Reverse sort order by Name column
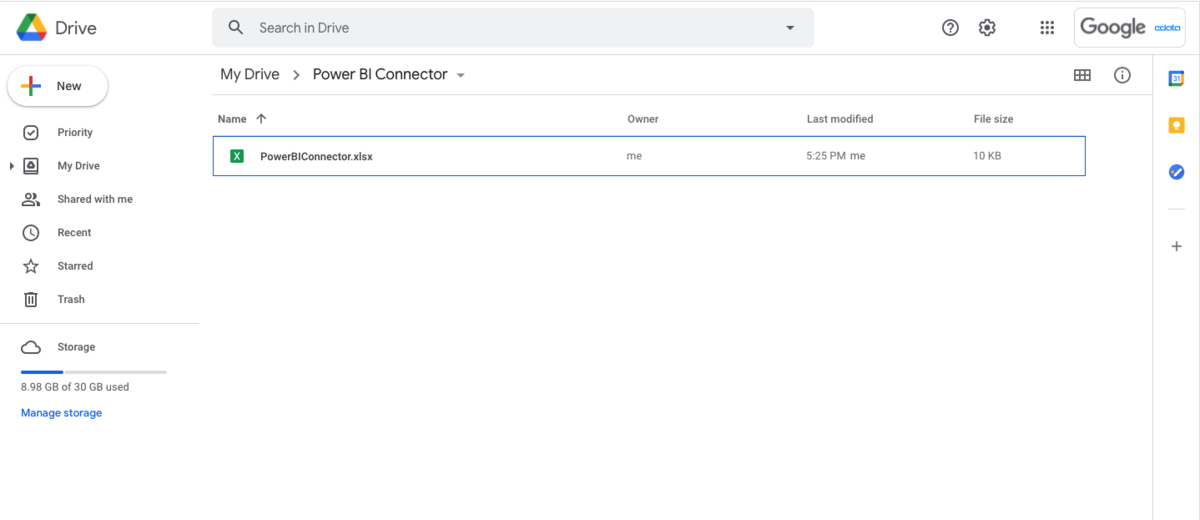This screenshot has width=1200, height=520. (x=261, y=119)
